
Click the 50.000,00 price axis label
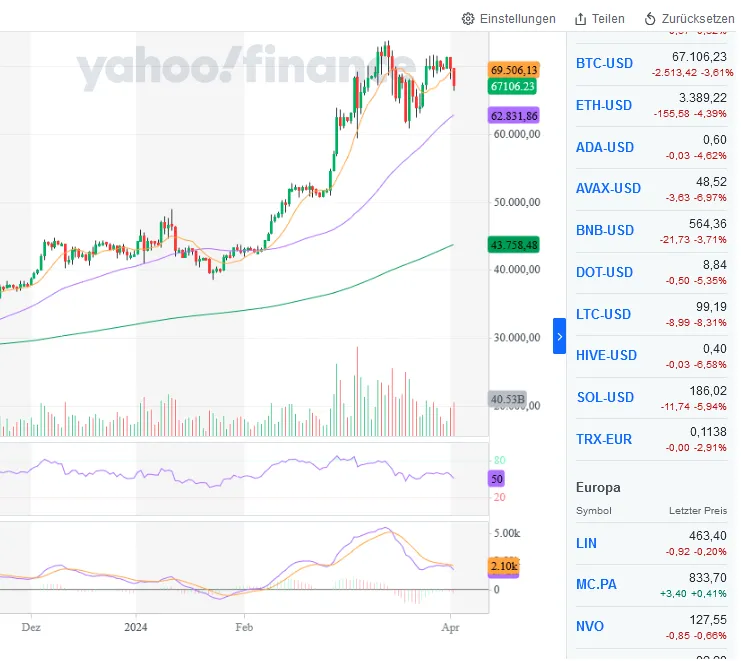[x=517, y=202]
